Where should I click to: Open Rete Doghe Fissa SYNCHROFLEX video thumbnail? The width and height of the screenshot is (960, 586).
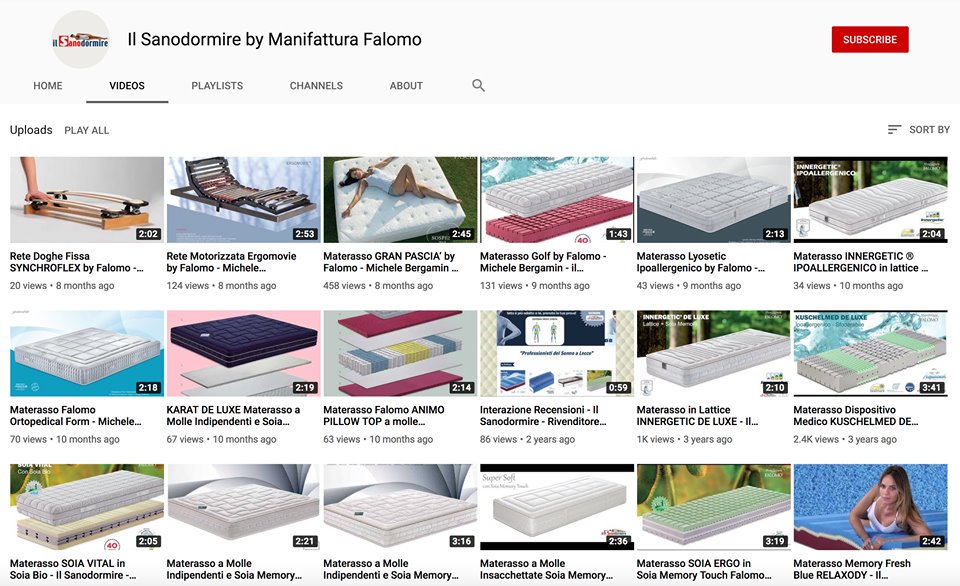pyautogui.click(x=87, y=200)
